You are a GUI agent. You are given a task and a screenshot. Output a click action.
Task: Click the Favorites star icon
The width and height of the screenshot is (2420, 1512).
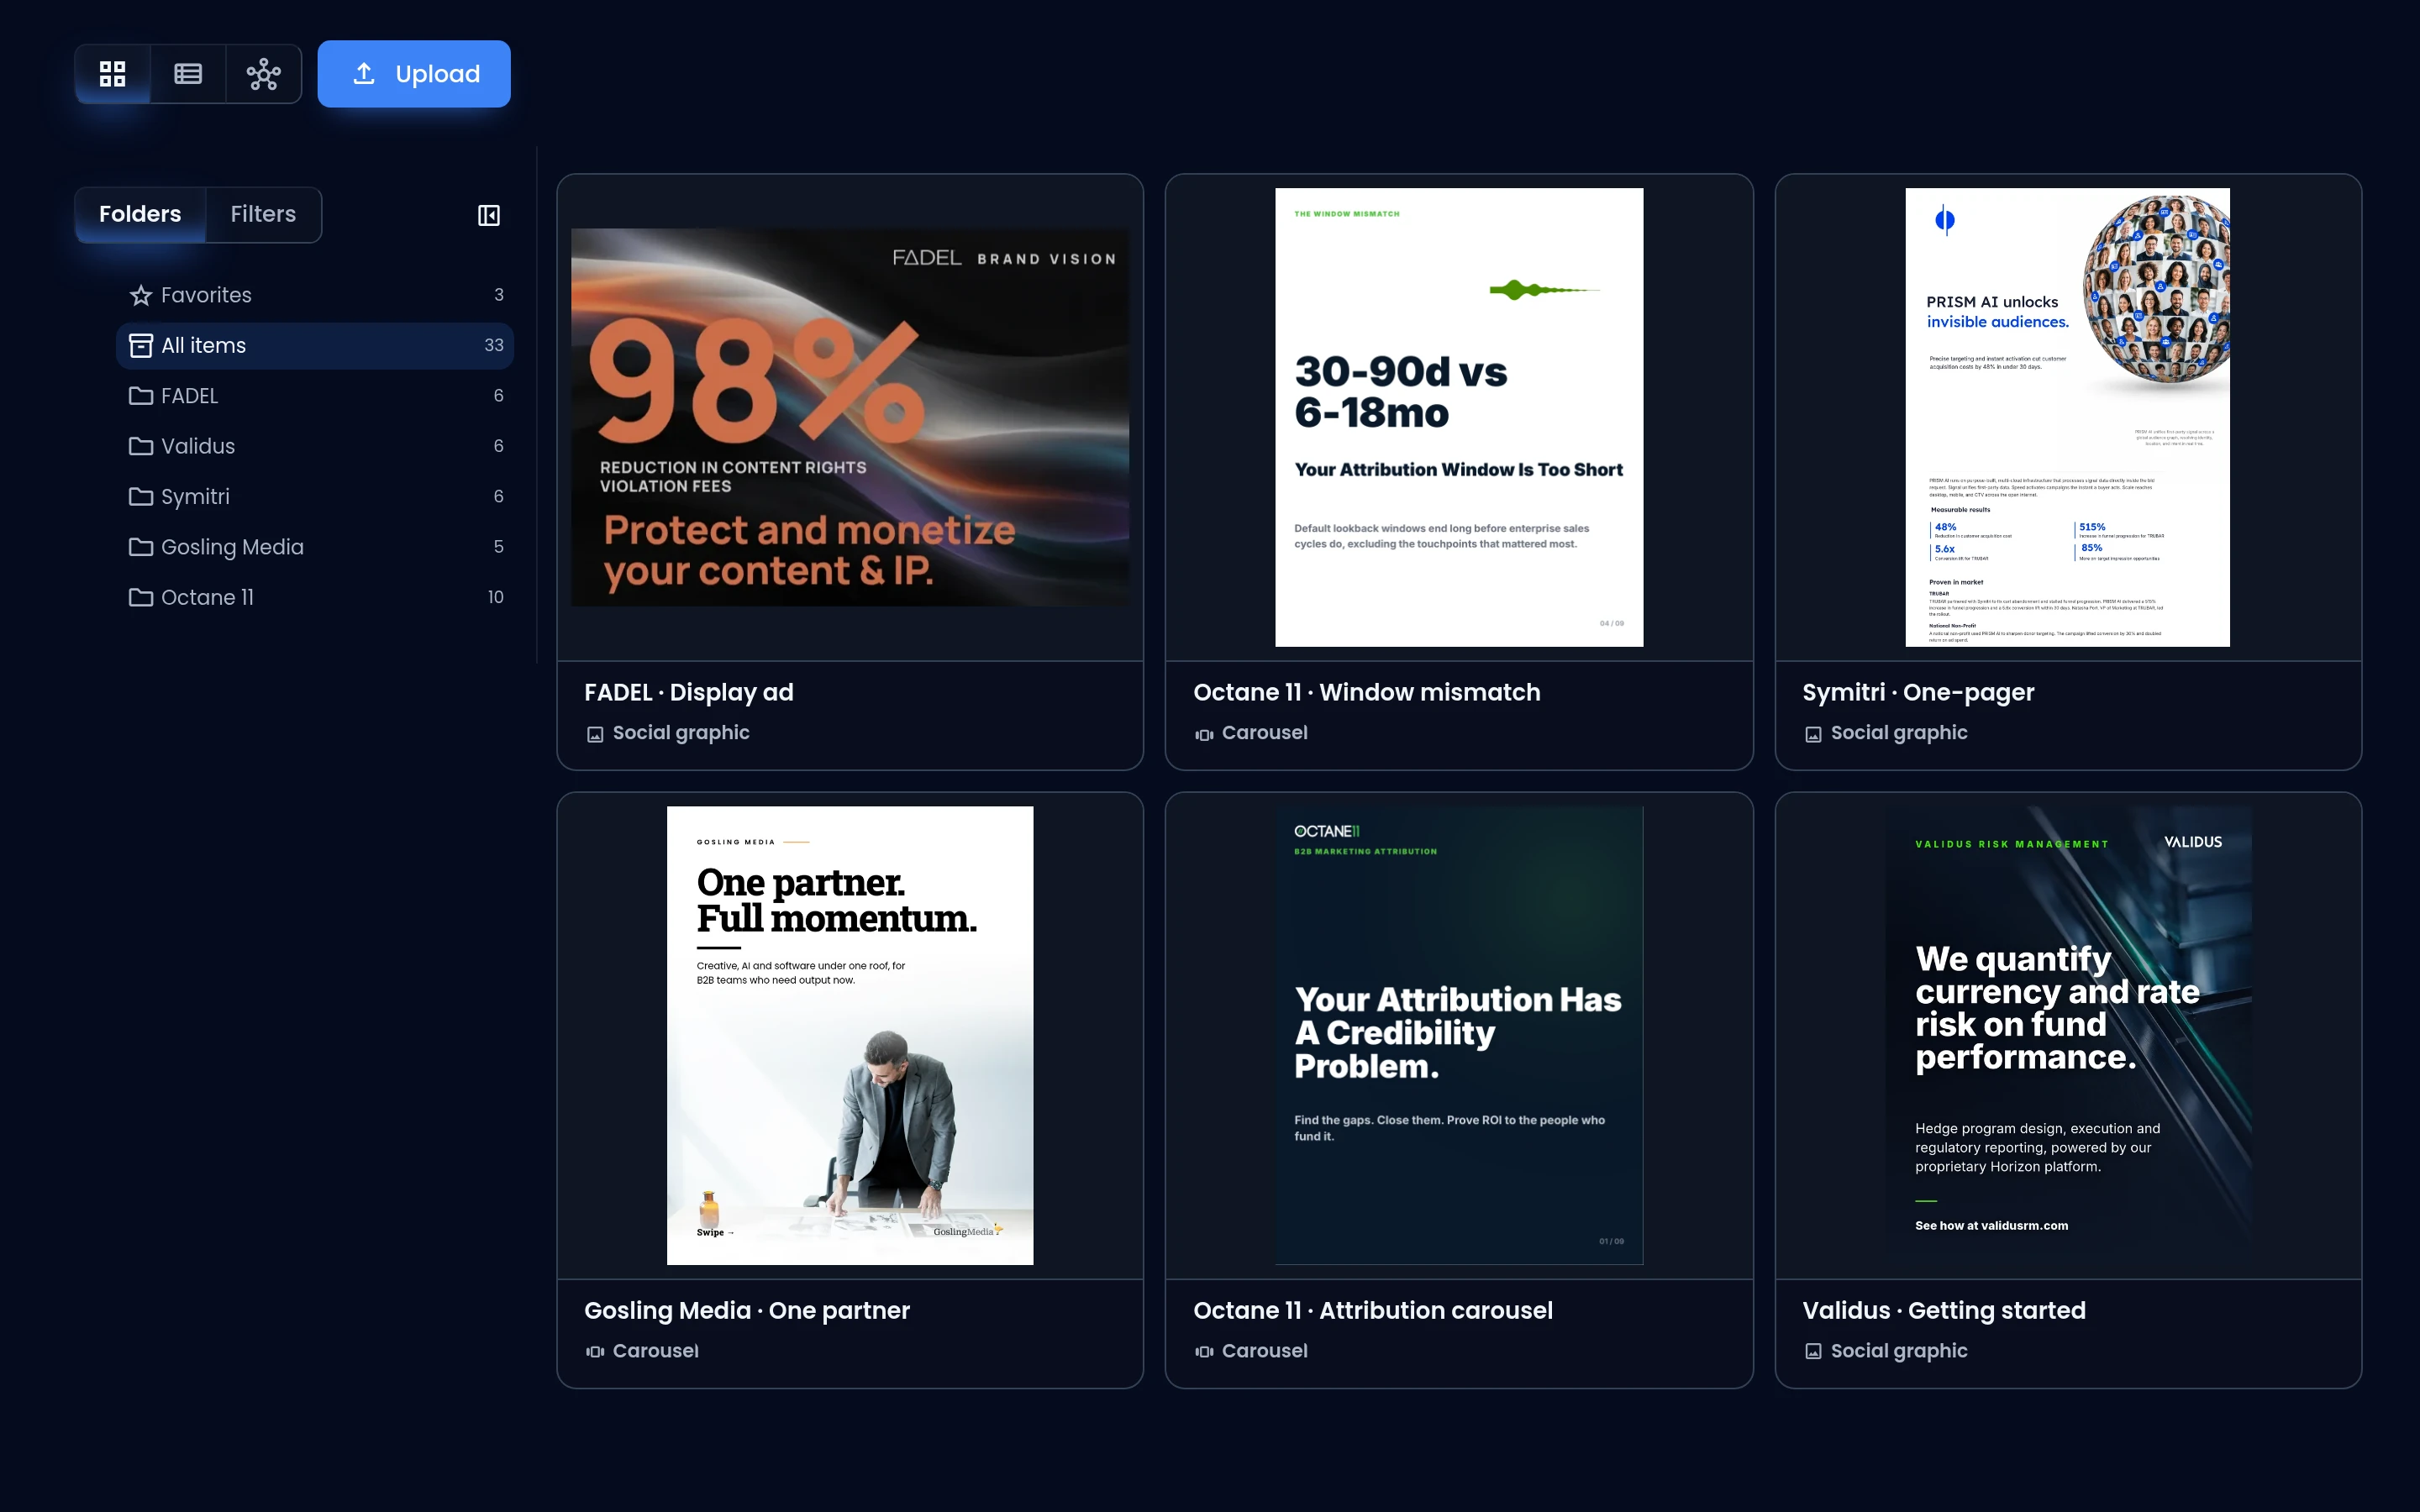[141, 295]
